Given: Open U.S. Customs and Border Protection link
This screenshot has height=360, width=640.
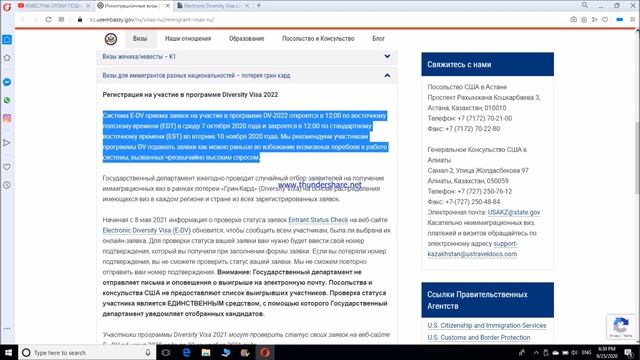Looking at the screenshot, I should click(x=479, y=337).
